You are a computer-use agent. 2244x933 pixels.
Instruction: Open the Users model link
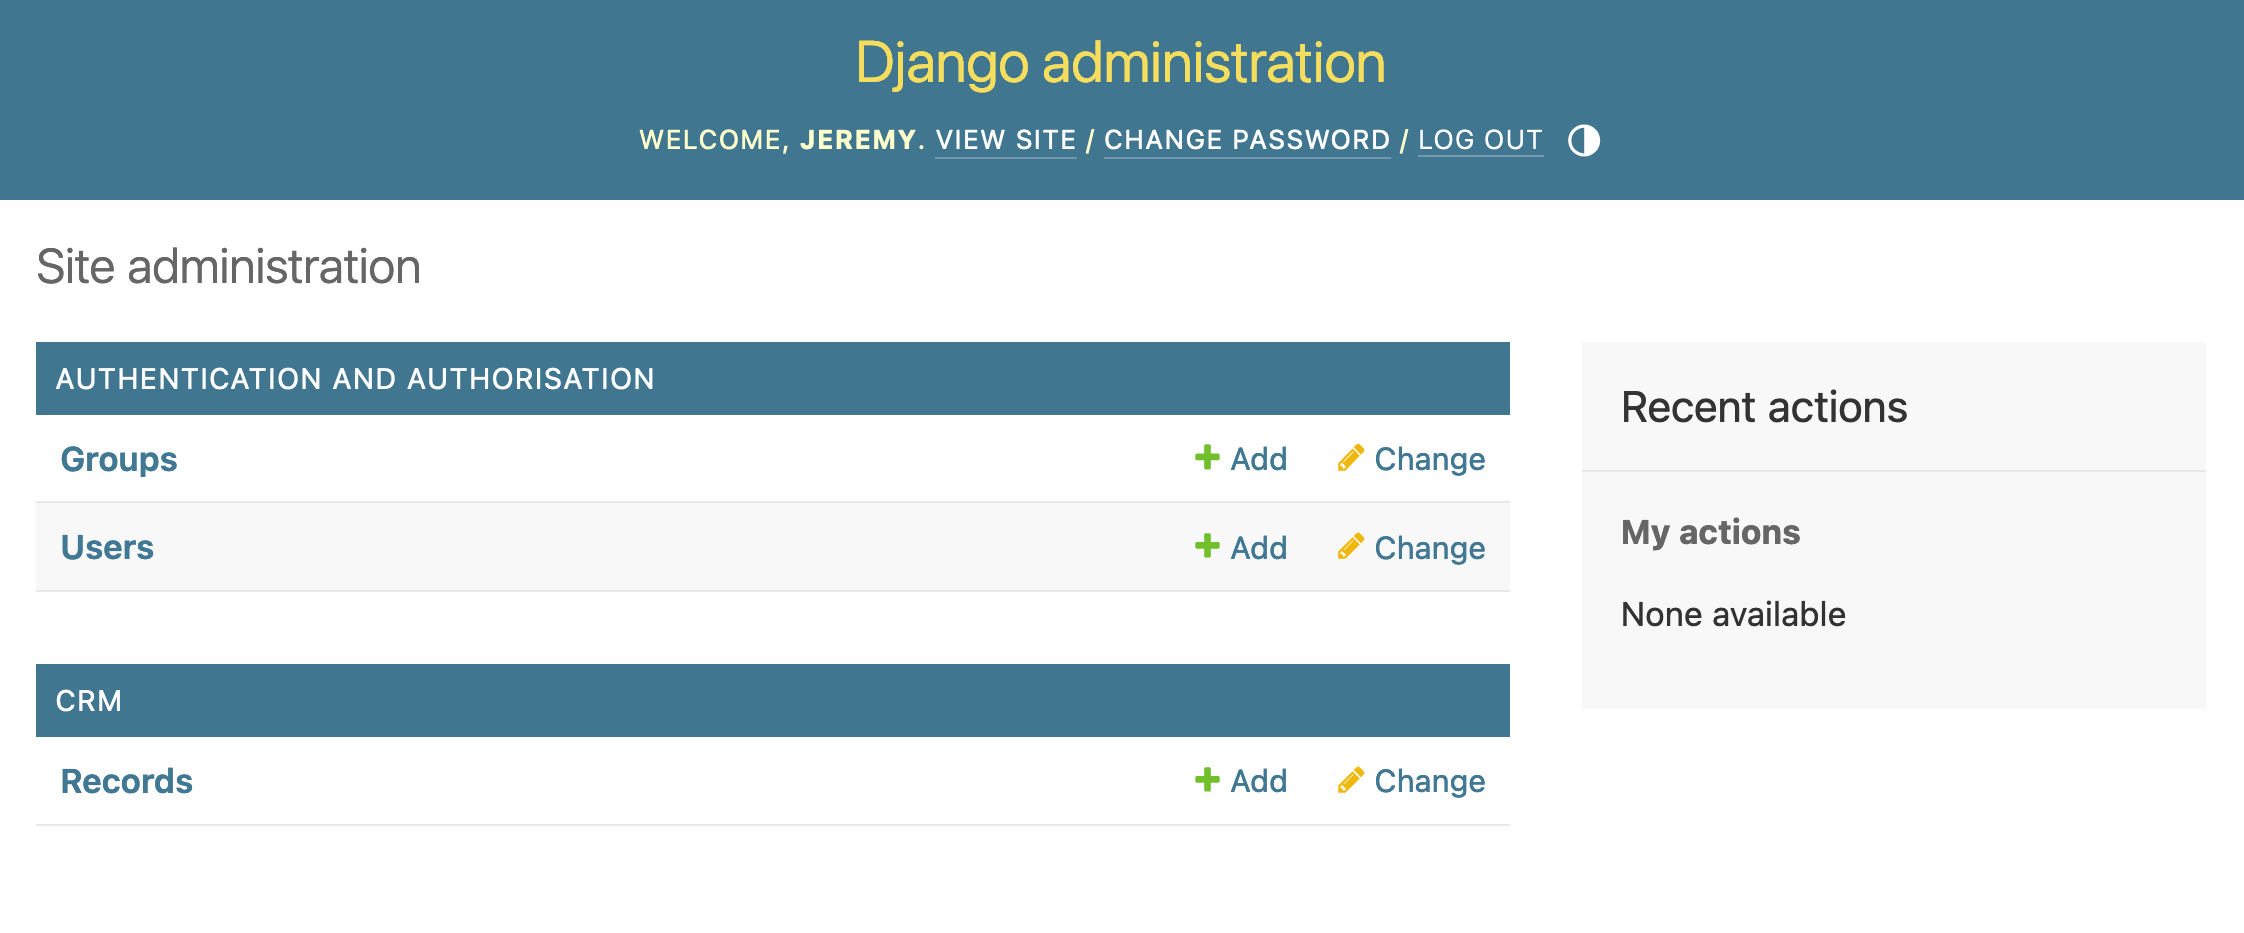[x=107, y=547]
